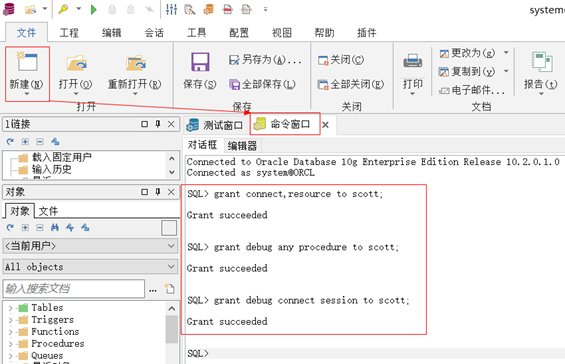Expand the Queues folder node

click(x=10, y=356)
